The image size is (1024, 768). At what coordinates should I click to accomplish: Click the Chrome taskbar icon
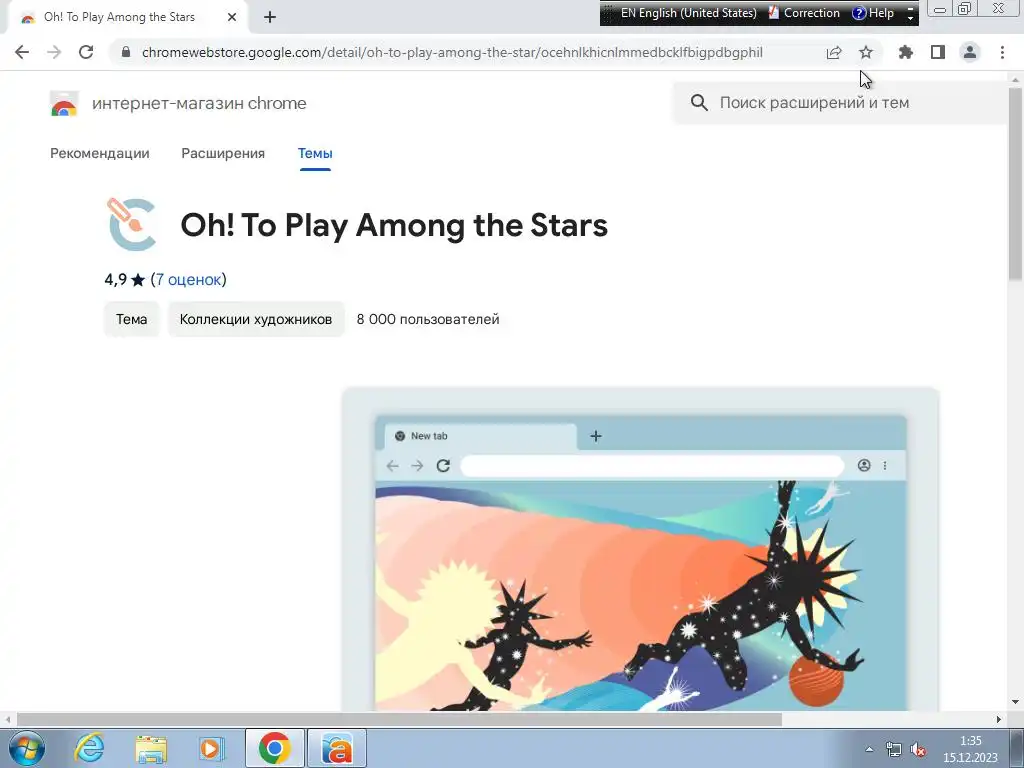pyautogui.click(x=274, y=748)
